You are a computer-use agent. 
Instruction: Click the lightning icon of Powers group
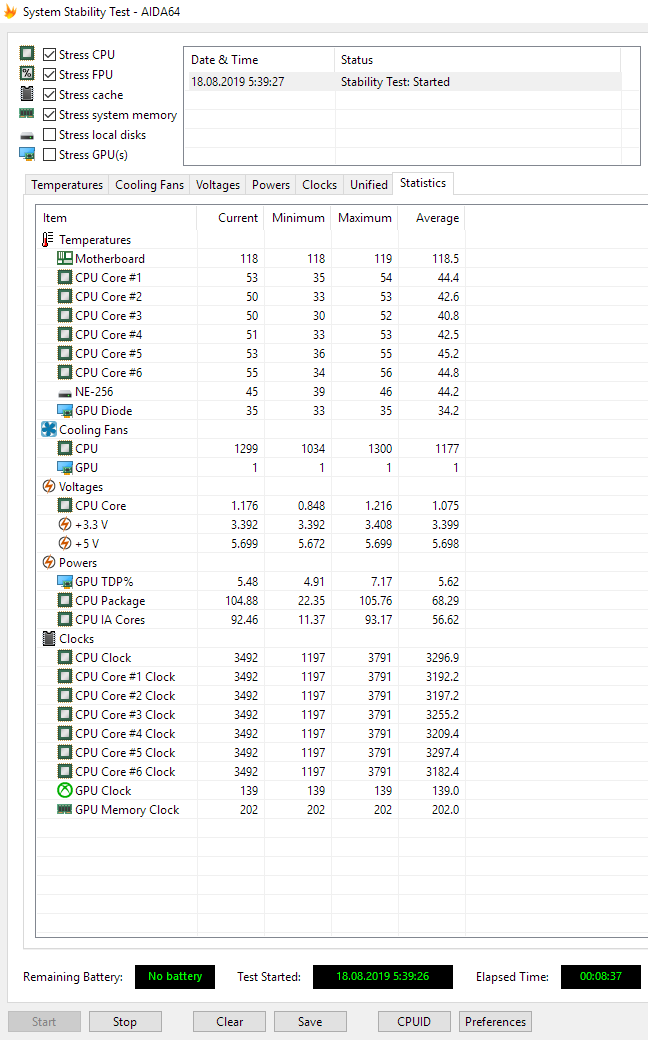(x=48, y=562)
